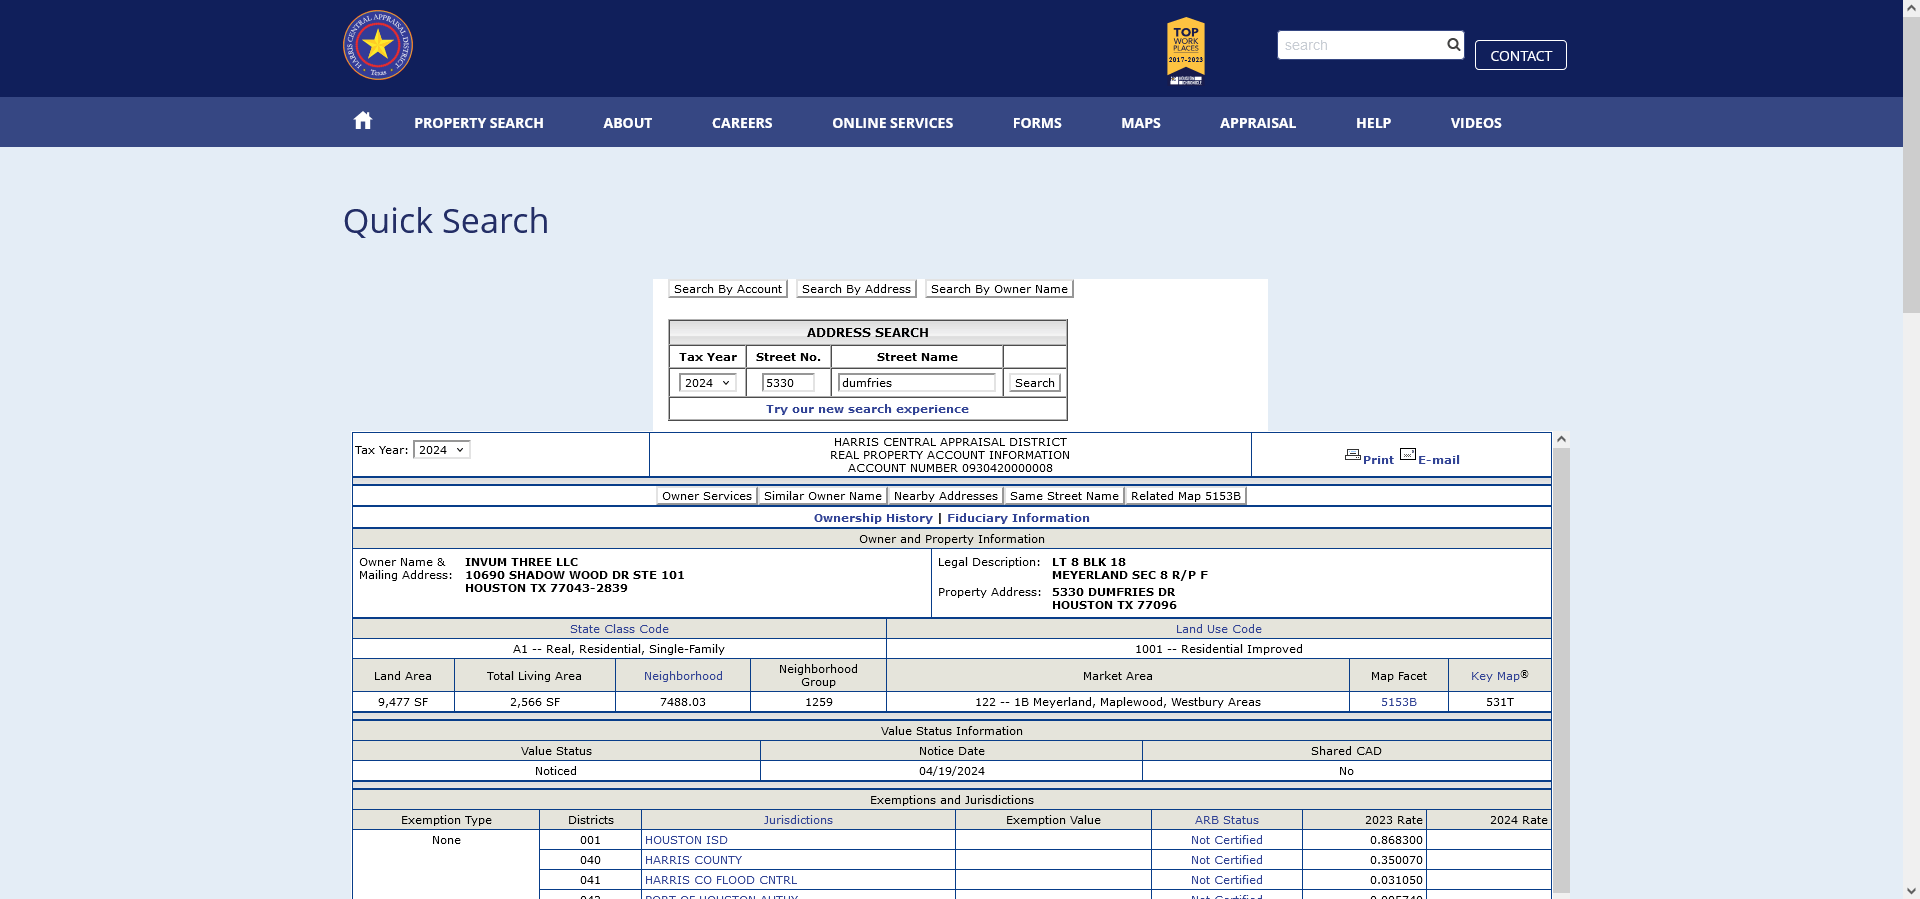
Task: Click the envelope icon next to E-mail
Action: [x=1408, y=455]
